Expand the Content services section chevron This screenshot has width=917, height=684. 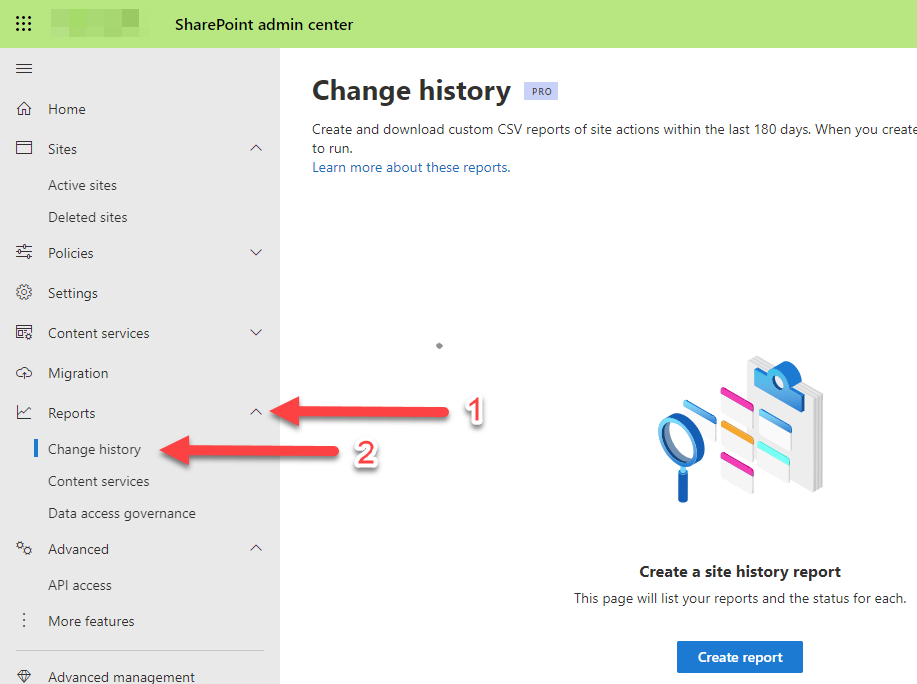256,333
